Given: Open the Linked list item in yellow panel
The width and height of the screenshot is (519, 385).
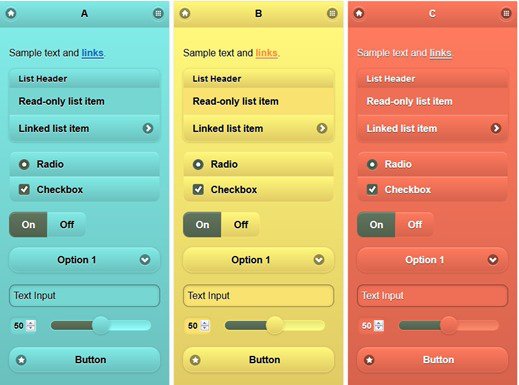Looking at the screenshot, I should click(258, 128).
